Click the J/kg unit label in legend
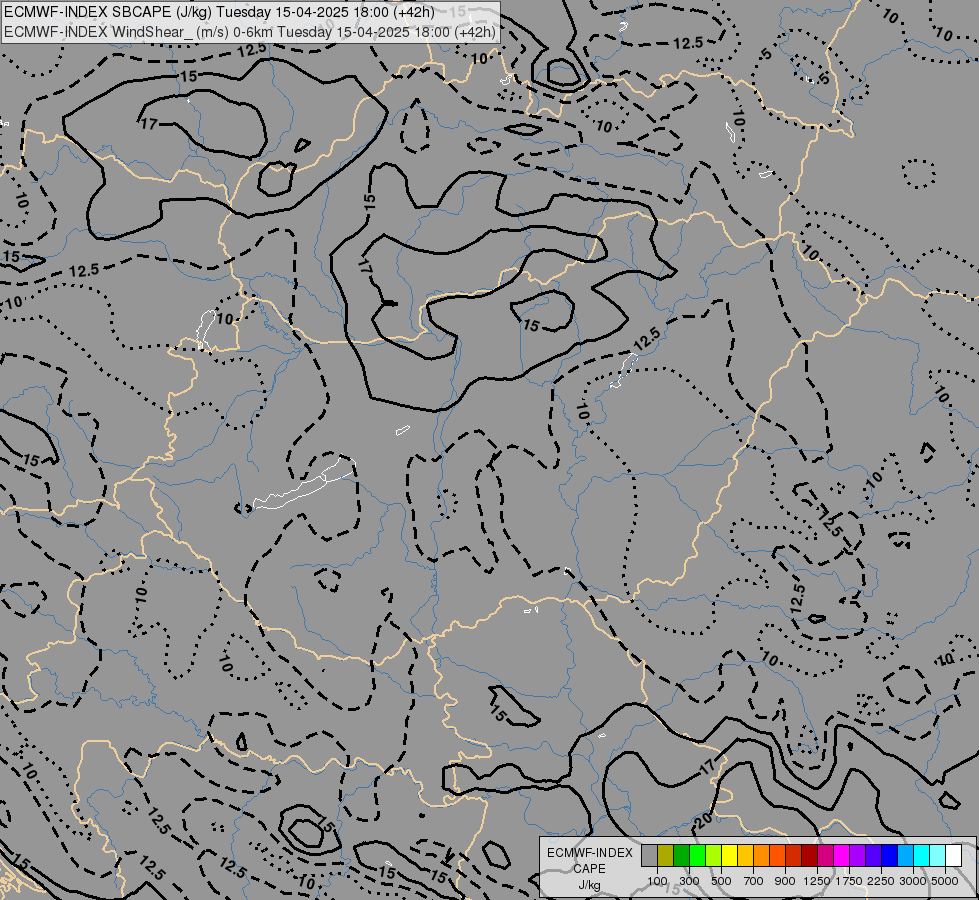 click(x=589, y=885)
